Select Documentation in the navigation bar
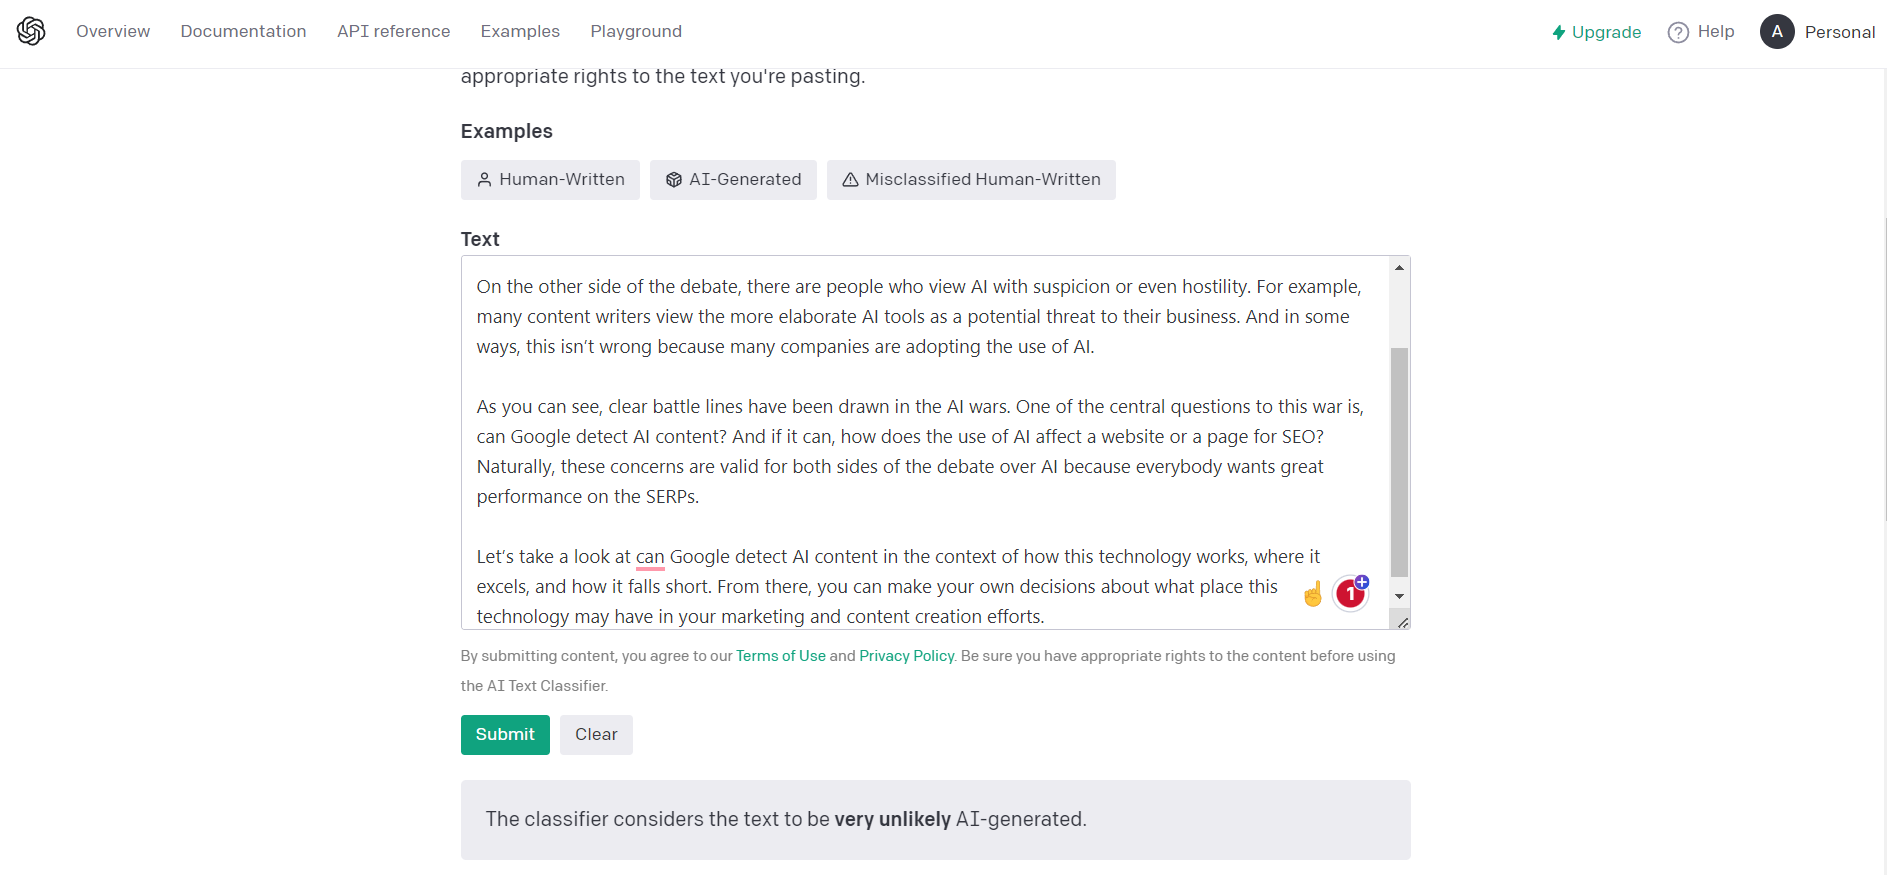This screenshot has width=1887, height=875. 243,31
